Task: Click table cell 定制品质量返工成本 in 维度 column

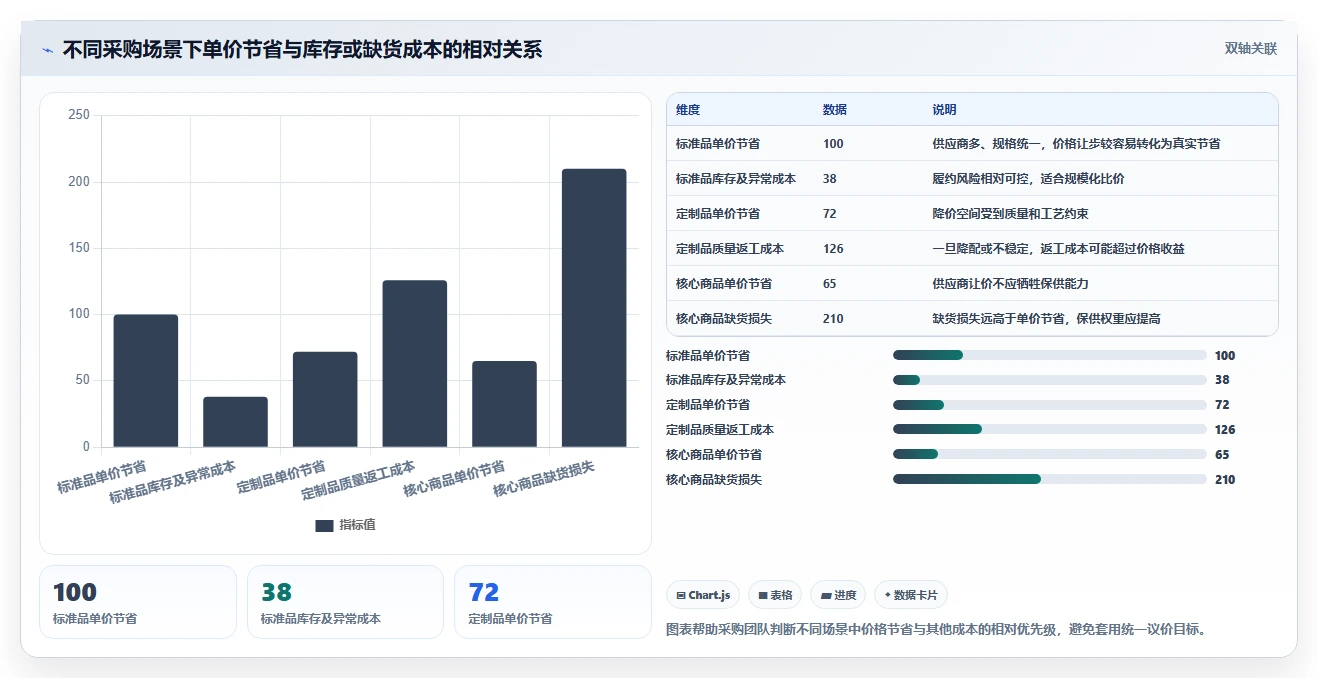Action: coord(730,249)
